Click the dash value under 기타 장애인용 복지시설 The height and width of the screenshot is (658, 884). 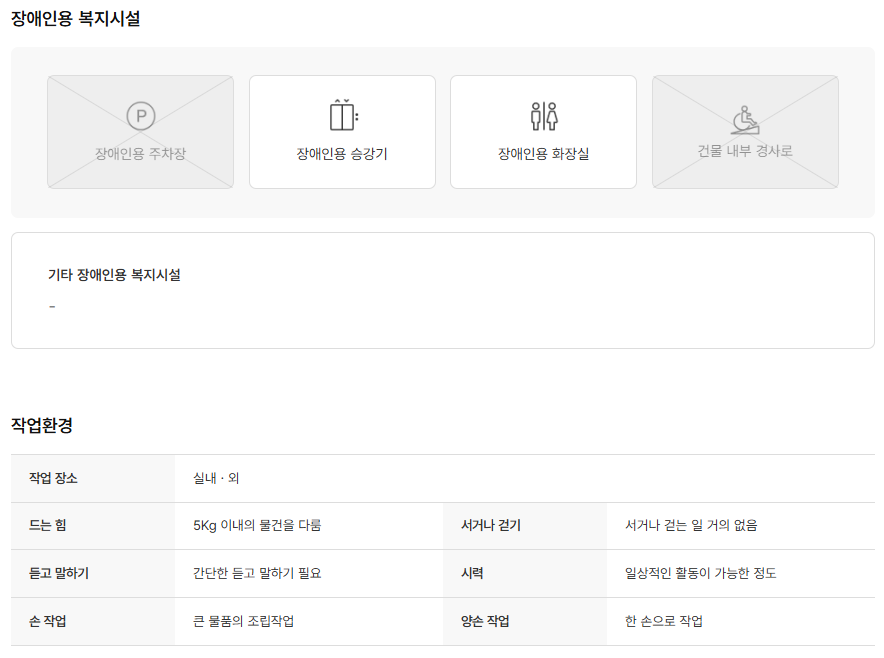click(x=52, y=306)
